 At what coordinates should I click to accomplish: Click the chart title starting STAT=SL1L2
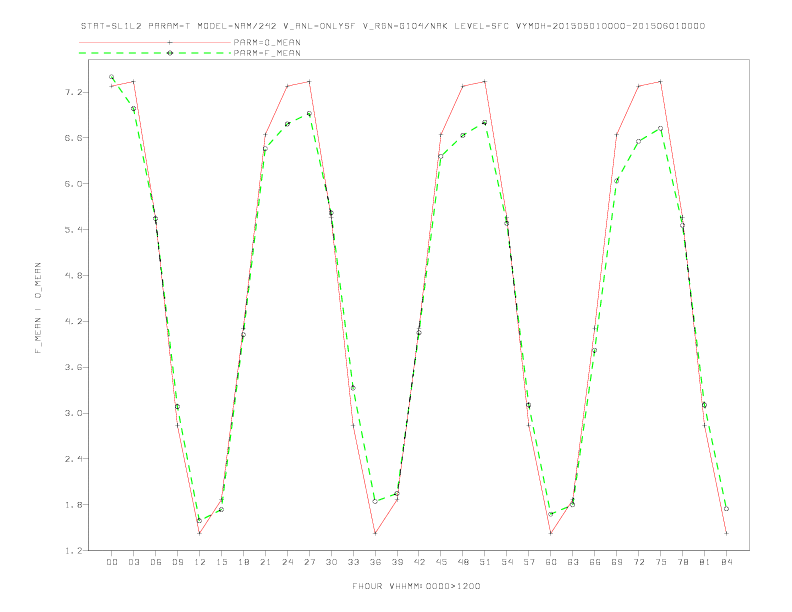click(392, 26)
